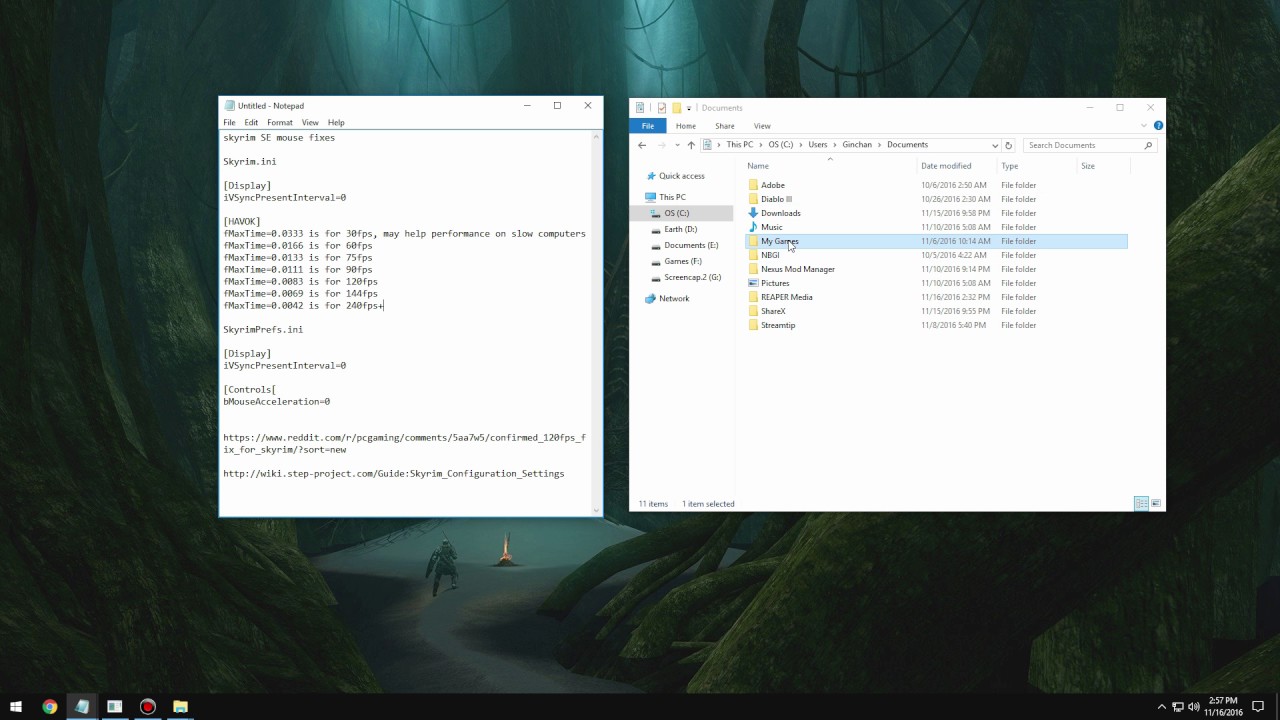Click Users in address breadcrumb
Screen dimensions: 1280x720
[818, 145]
